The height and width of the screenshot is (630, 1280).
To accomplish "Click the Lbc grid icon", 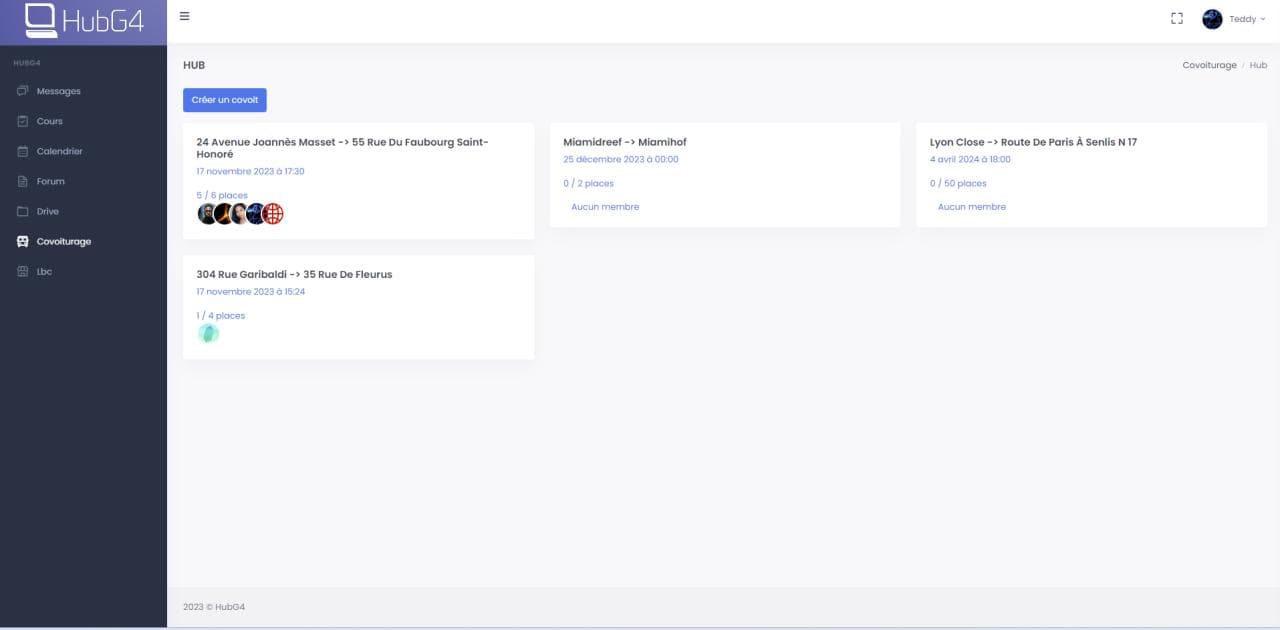I will (x=23, y=271).
